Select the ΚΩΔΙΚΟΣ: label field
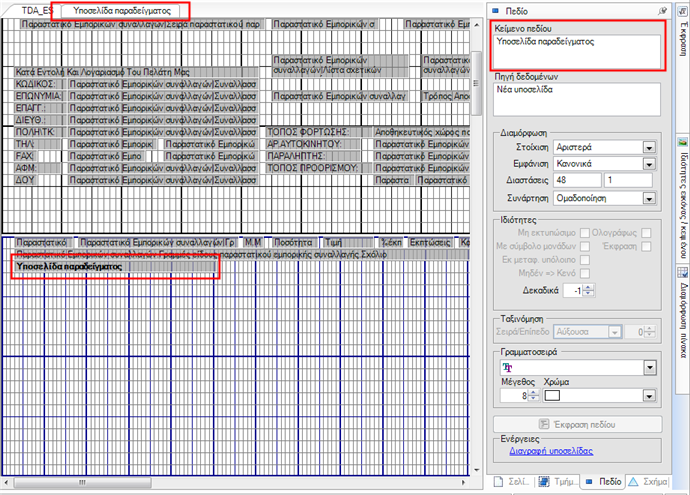Viewport: 690px width, 495px height. 37,84
